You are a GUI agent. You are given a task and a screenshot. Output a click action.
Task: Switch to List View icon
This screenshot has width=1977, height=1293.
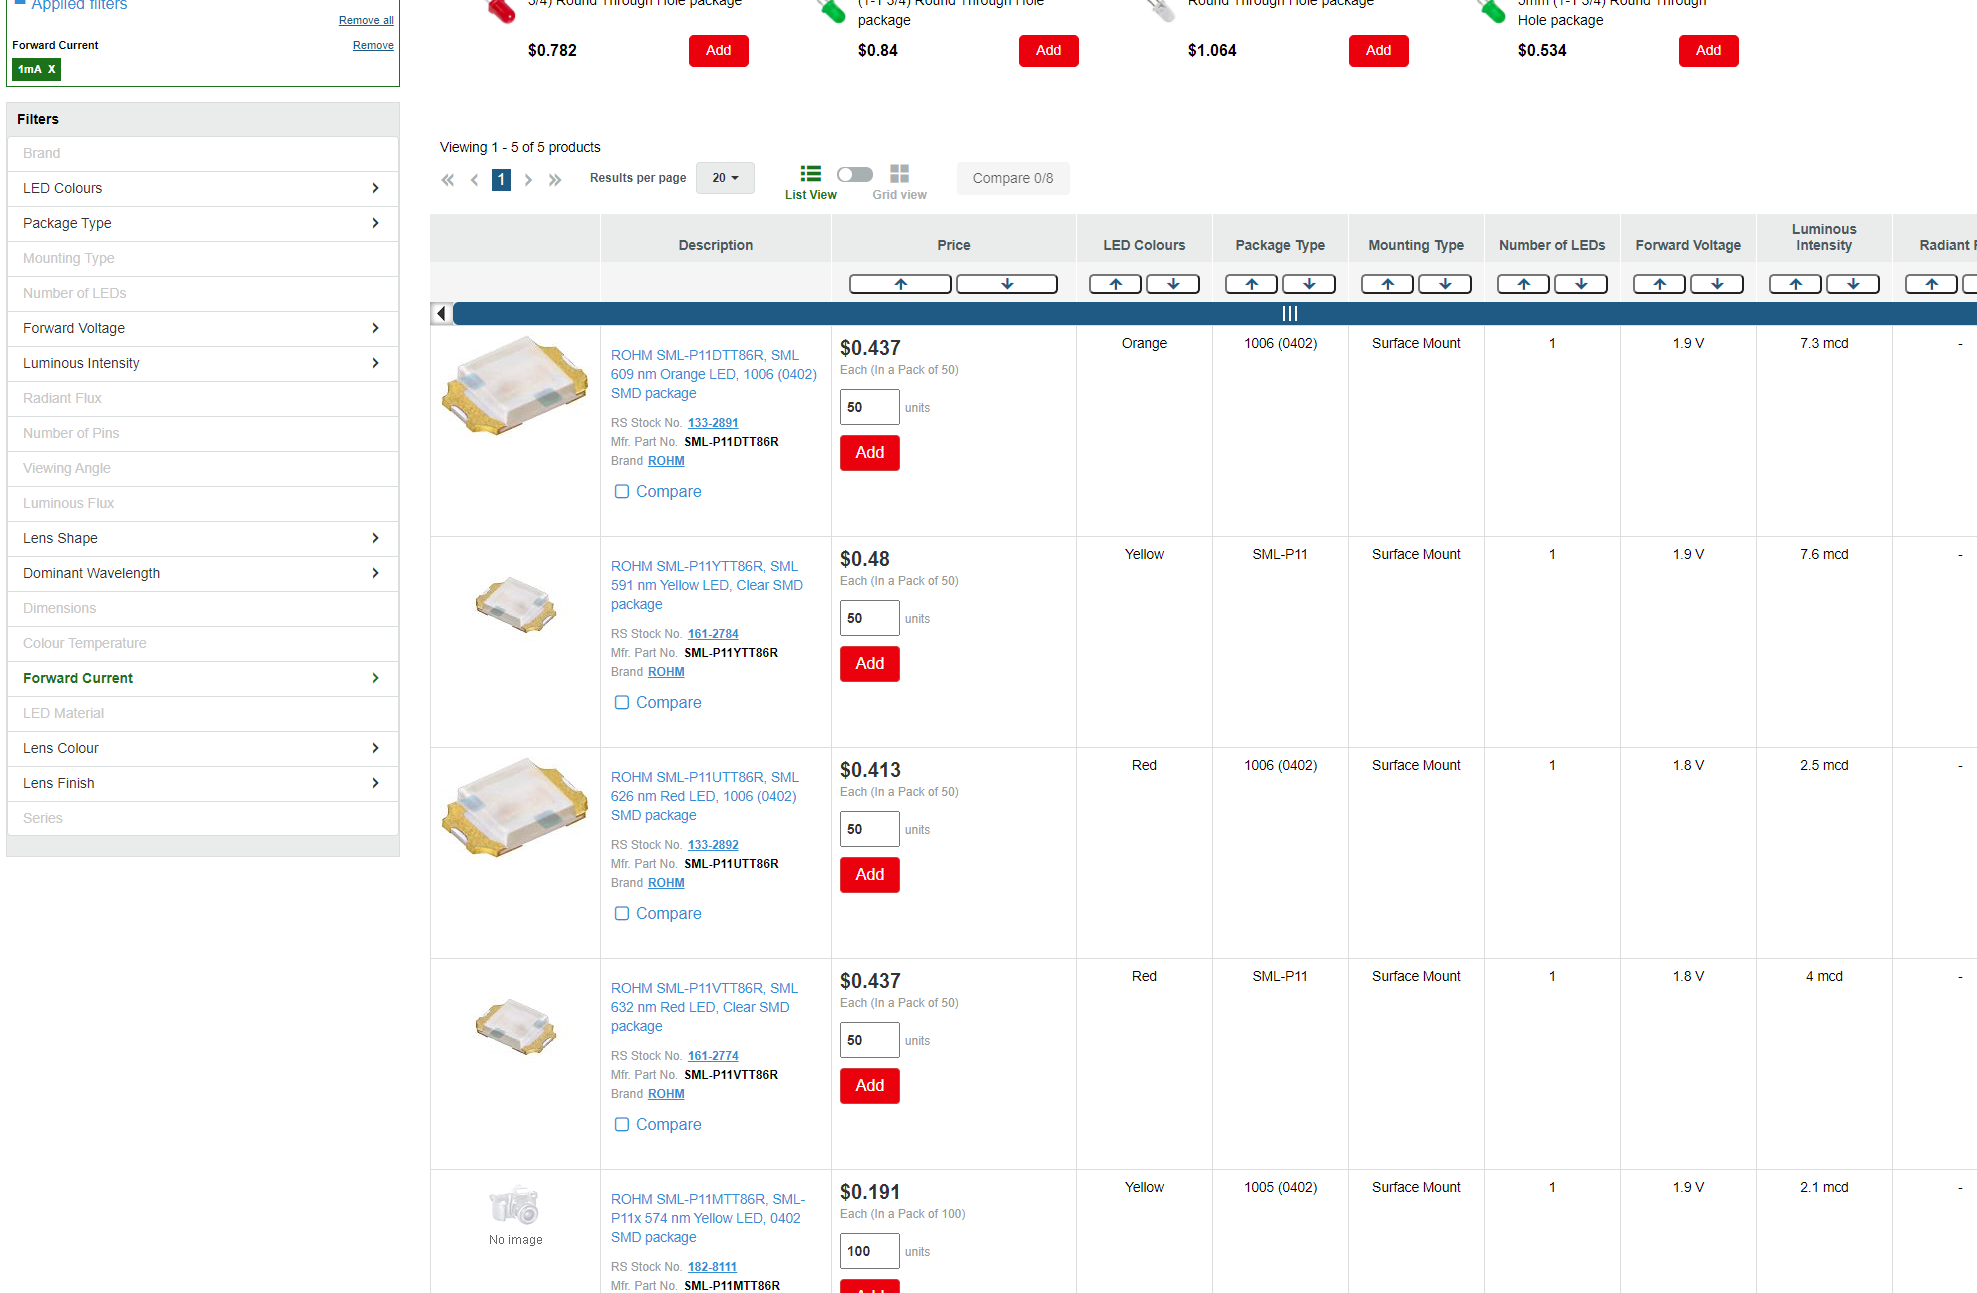(x=810, y=173)
